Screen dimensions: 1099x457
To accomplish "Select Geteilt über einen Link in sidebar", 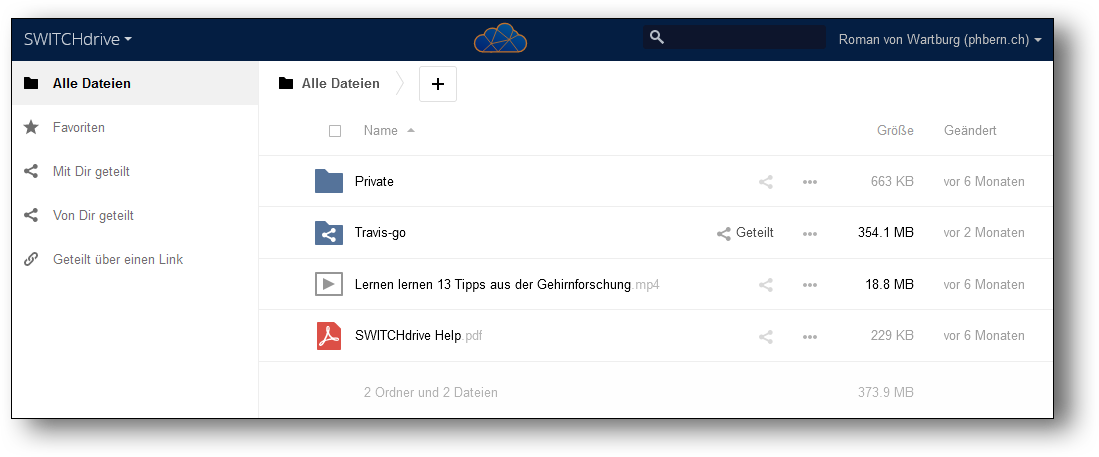I will (x=118, y=260).
